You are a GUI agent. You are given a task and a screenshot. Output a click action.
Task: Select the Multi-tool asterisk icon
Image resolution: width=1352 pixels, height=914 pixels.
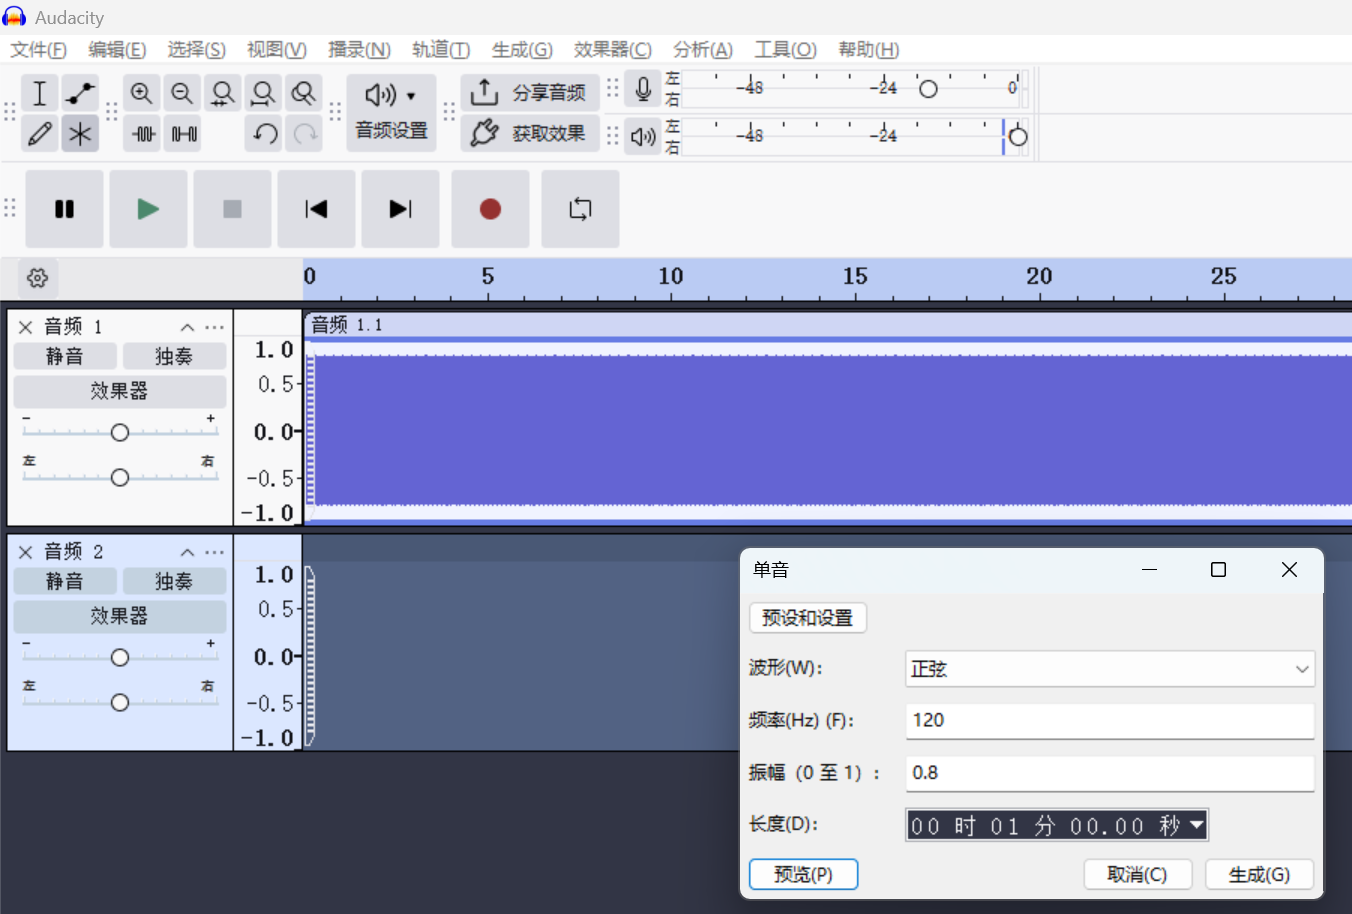click(80, 133)
